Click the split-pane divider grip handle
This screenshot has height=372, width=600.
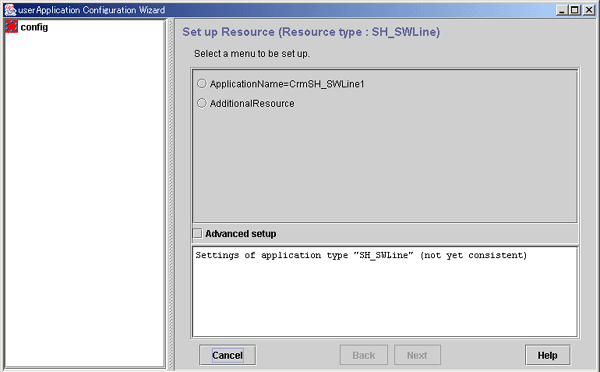(171, 194)
